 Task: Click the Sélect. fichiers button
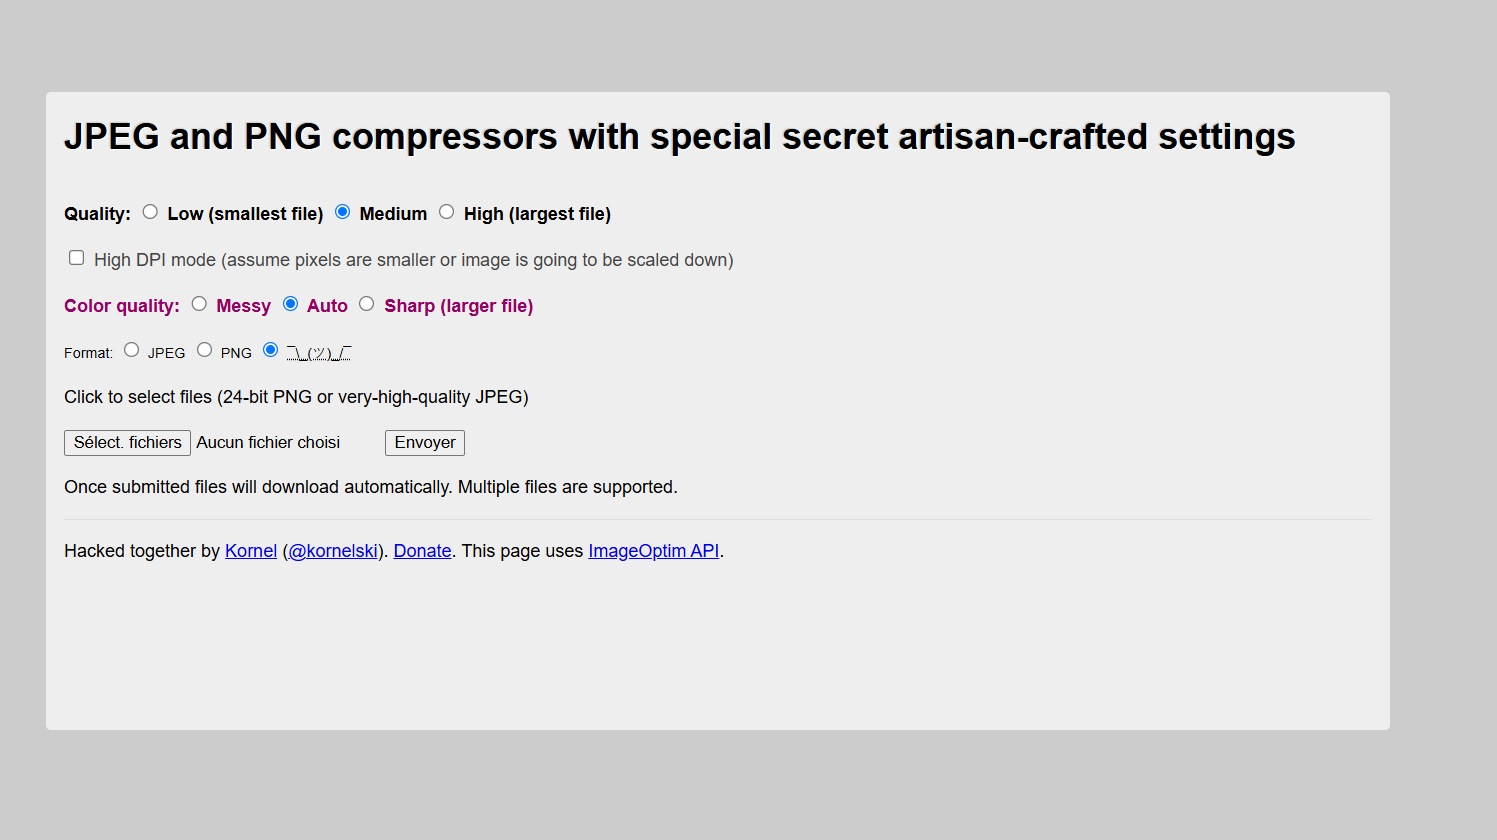[127, 443]
